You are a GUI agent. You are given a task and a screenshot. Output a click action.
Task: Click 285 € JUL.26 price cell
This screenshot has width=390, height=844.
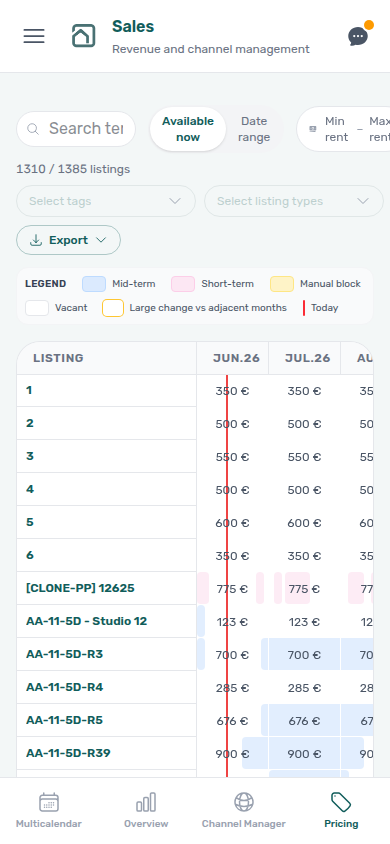[x=304, y=687]
